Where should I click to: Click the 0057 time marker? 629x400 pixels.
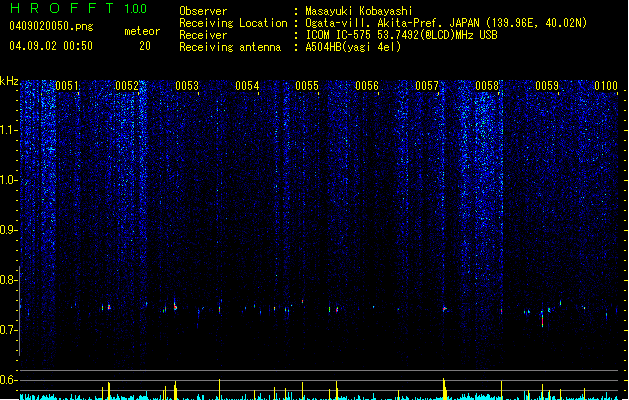(x=427, y=86)
